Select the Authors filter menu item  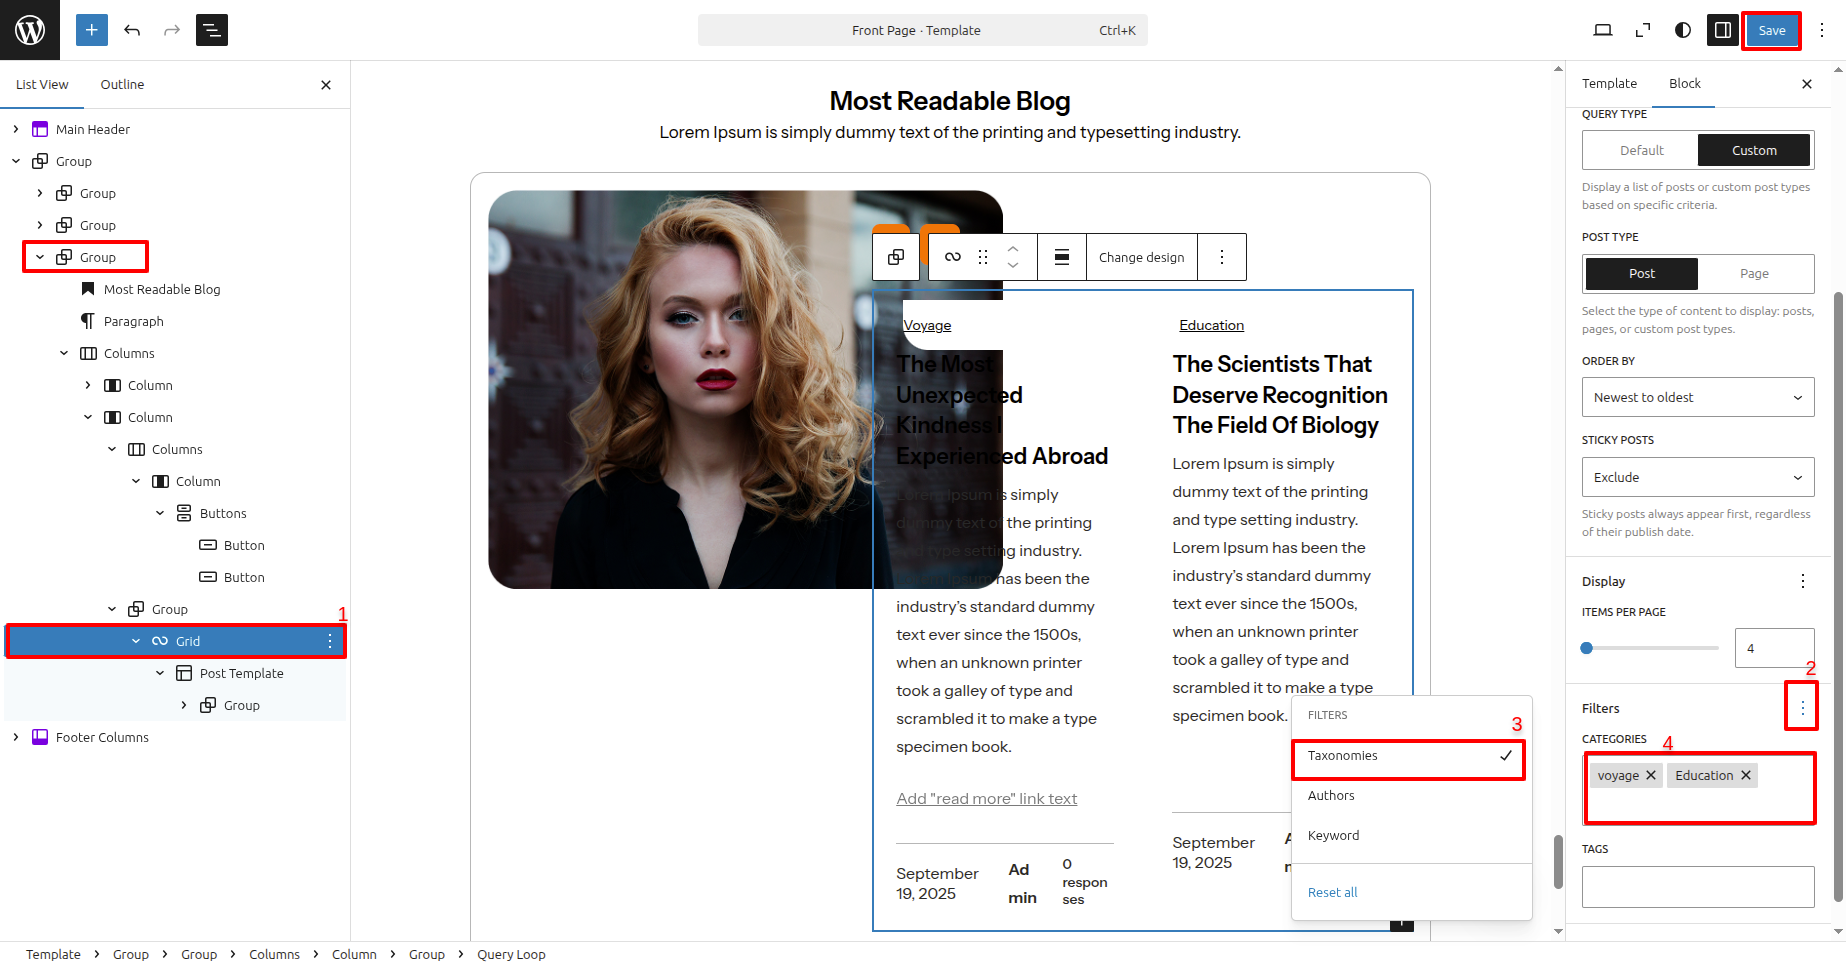pos(1331,796)
